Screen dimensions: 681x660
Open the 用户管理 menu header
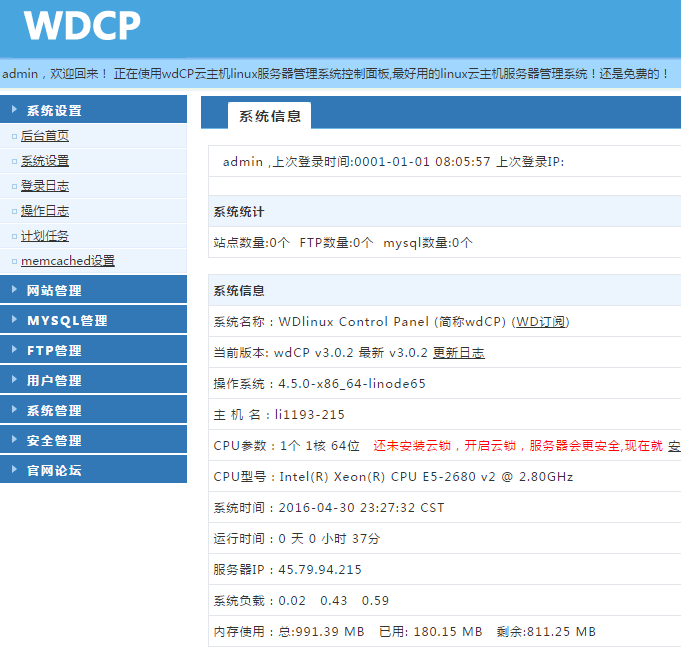[93, 380]
